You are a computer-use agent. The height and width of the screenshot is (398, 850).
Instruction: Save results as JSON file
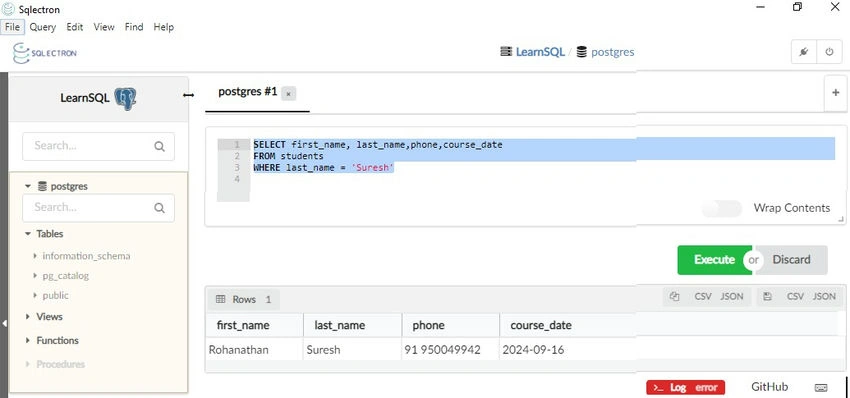[x=824, y=297]
